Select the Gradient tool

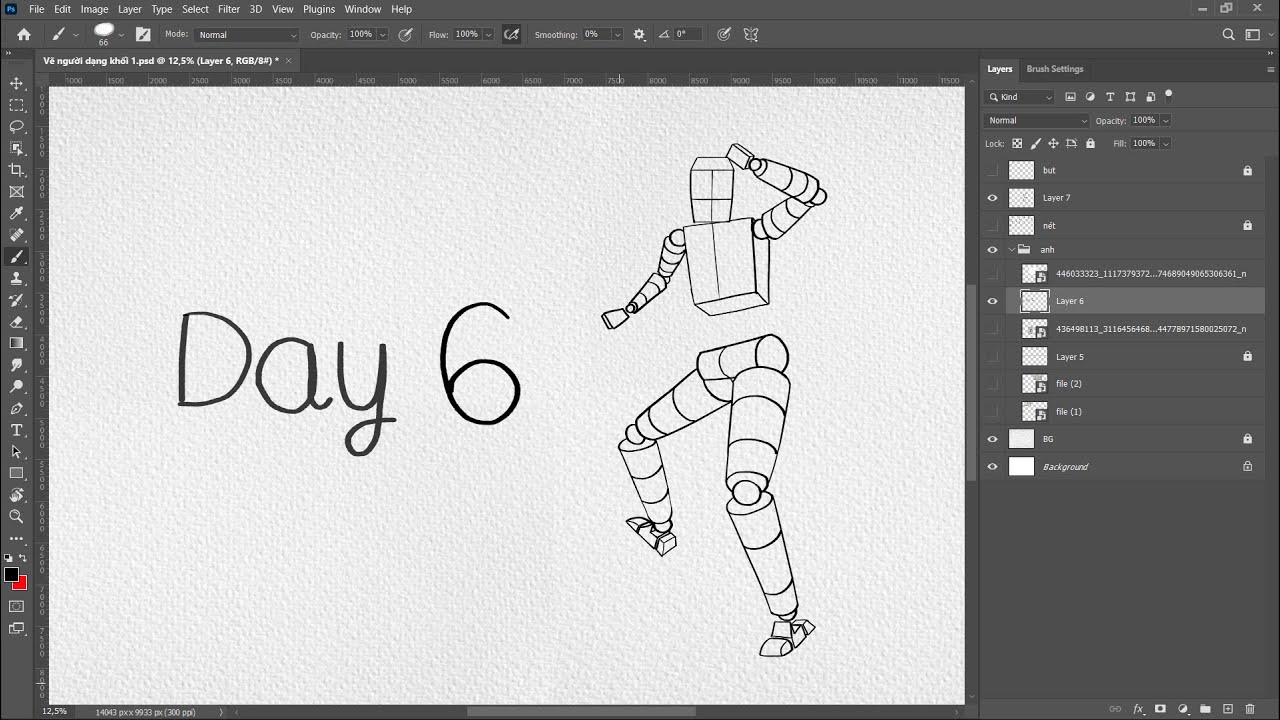click(16, 343)
